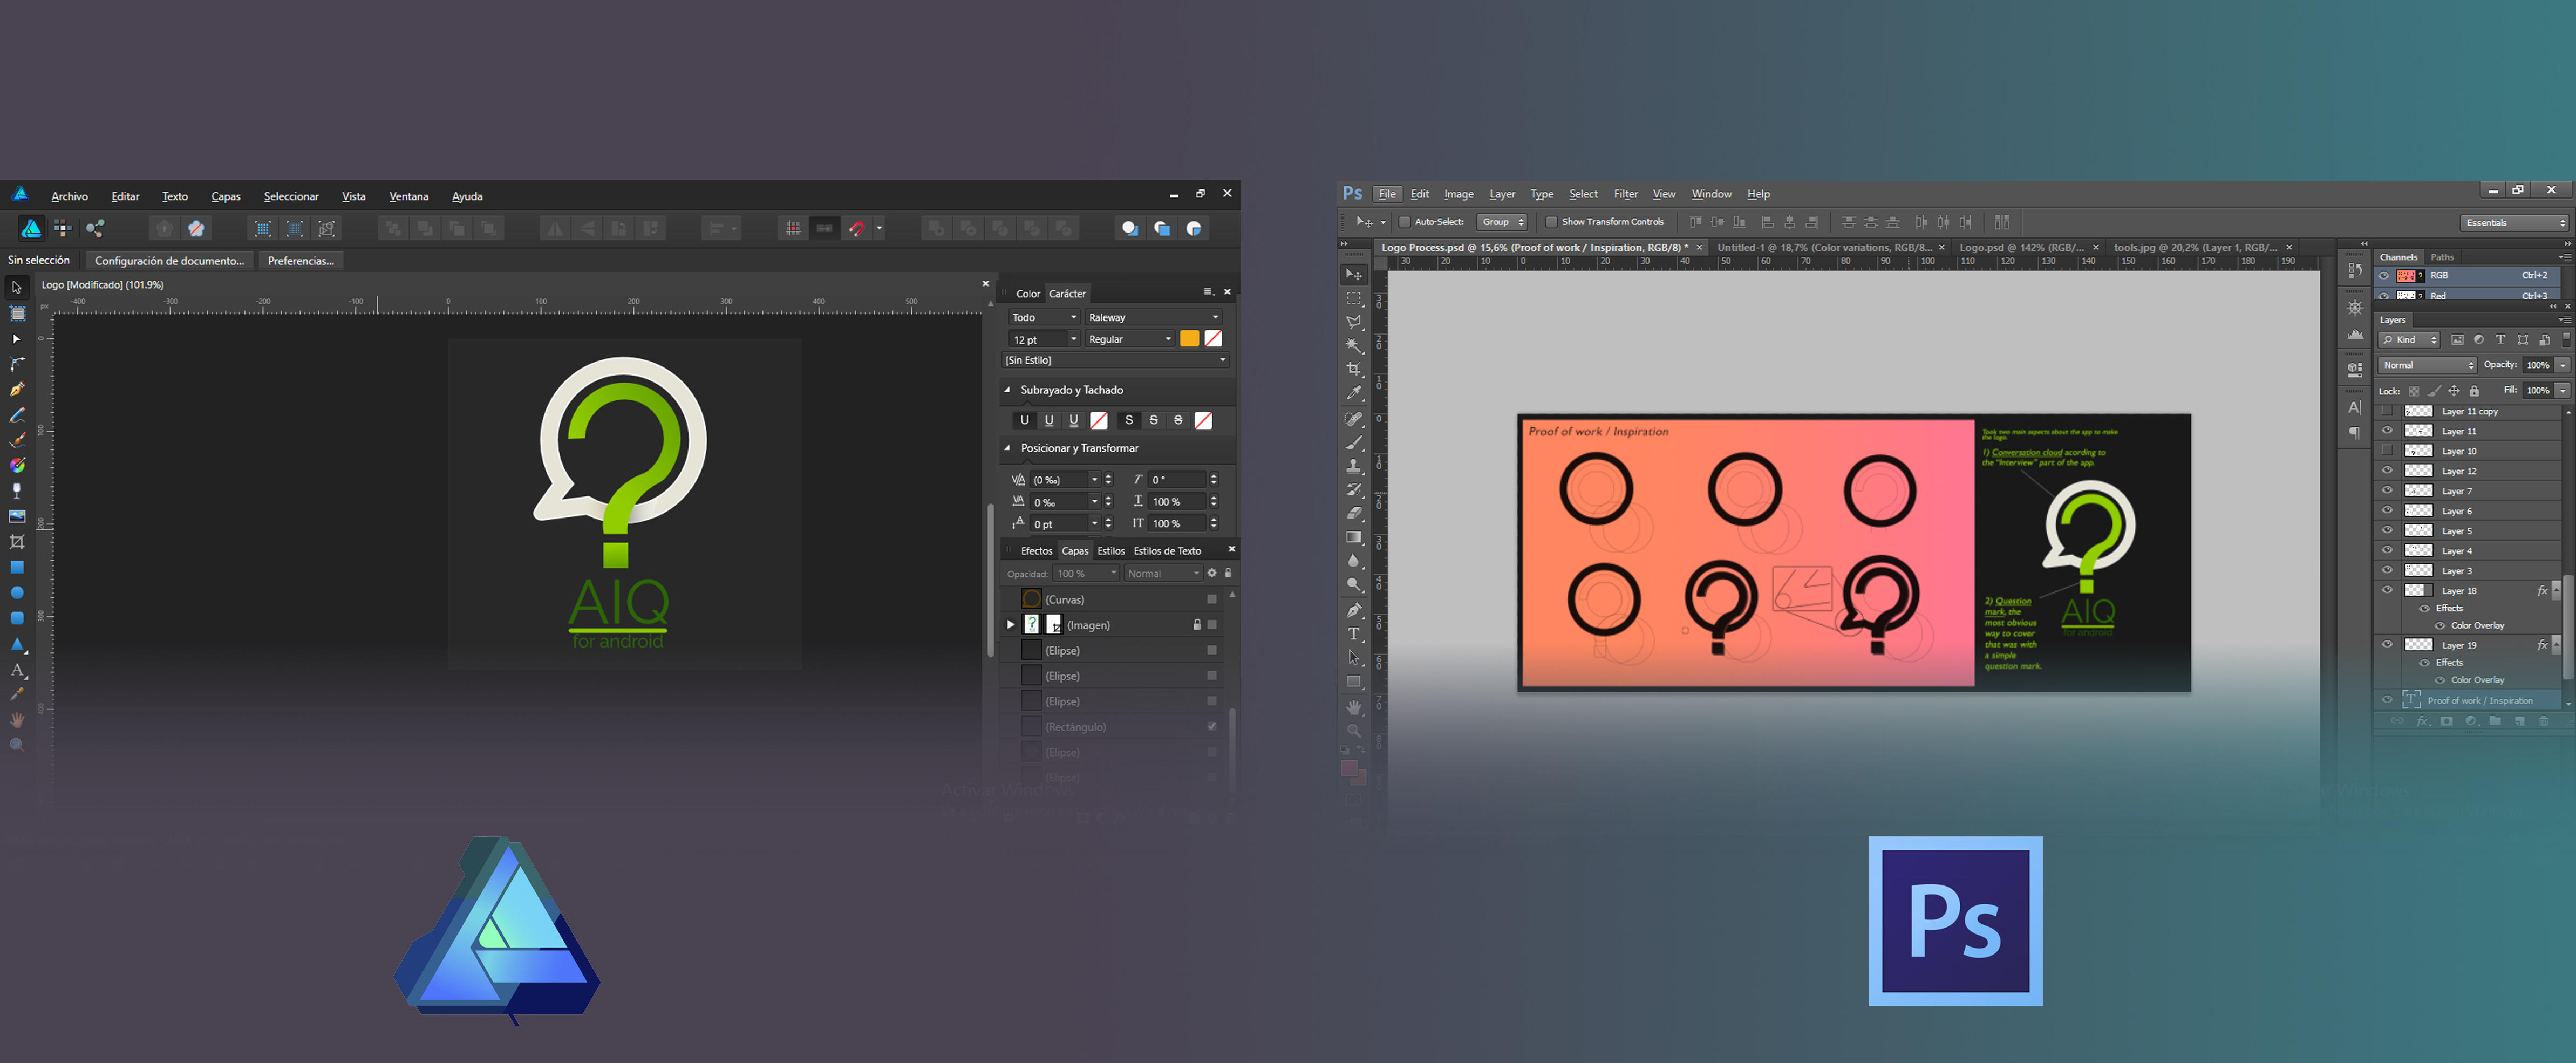Viewport: 2576px width, 1063px height.
Task: Select the Ellipse tool in Affinity Designer
Action: click(x=17, y=593)
